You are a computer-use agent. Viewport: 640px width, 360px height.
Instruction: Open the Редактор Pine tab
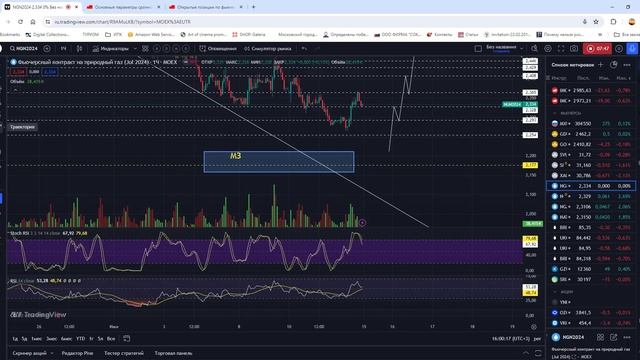pos(78,353)
